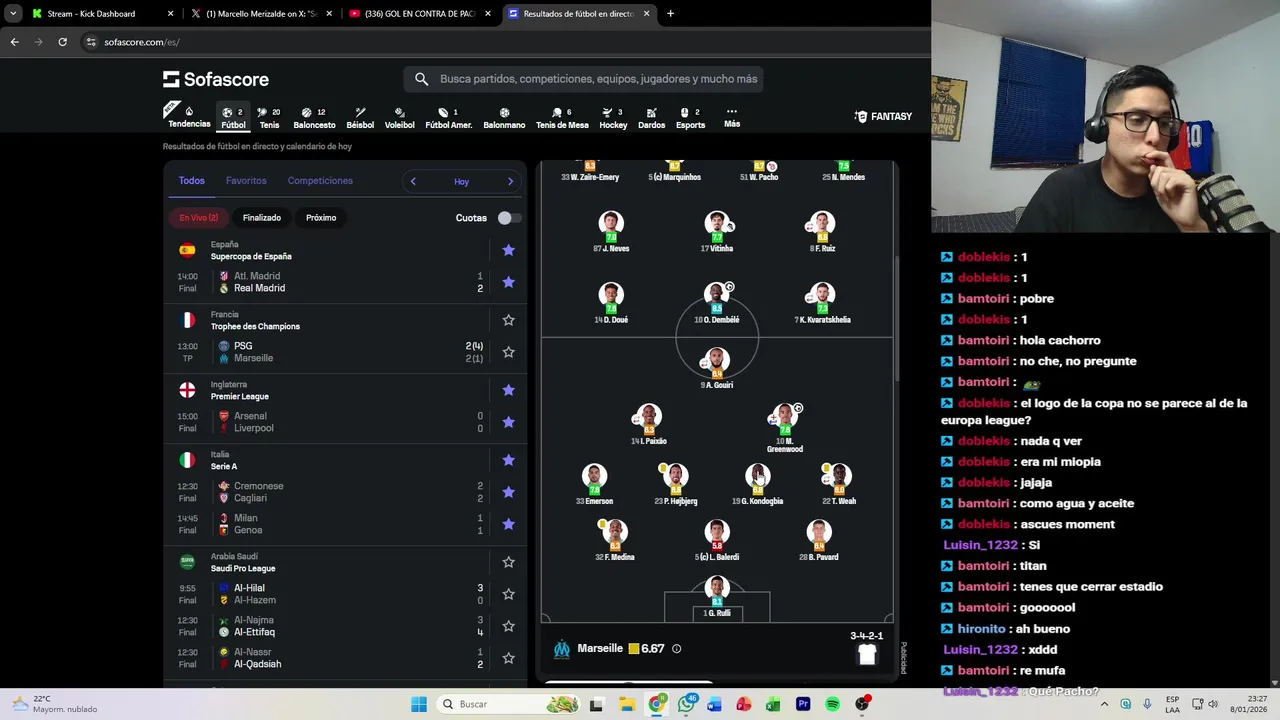Click the browser address bar

(x=500, y=42)
